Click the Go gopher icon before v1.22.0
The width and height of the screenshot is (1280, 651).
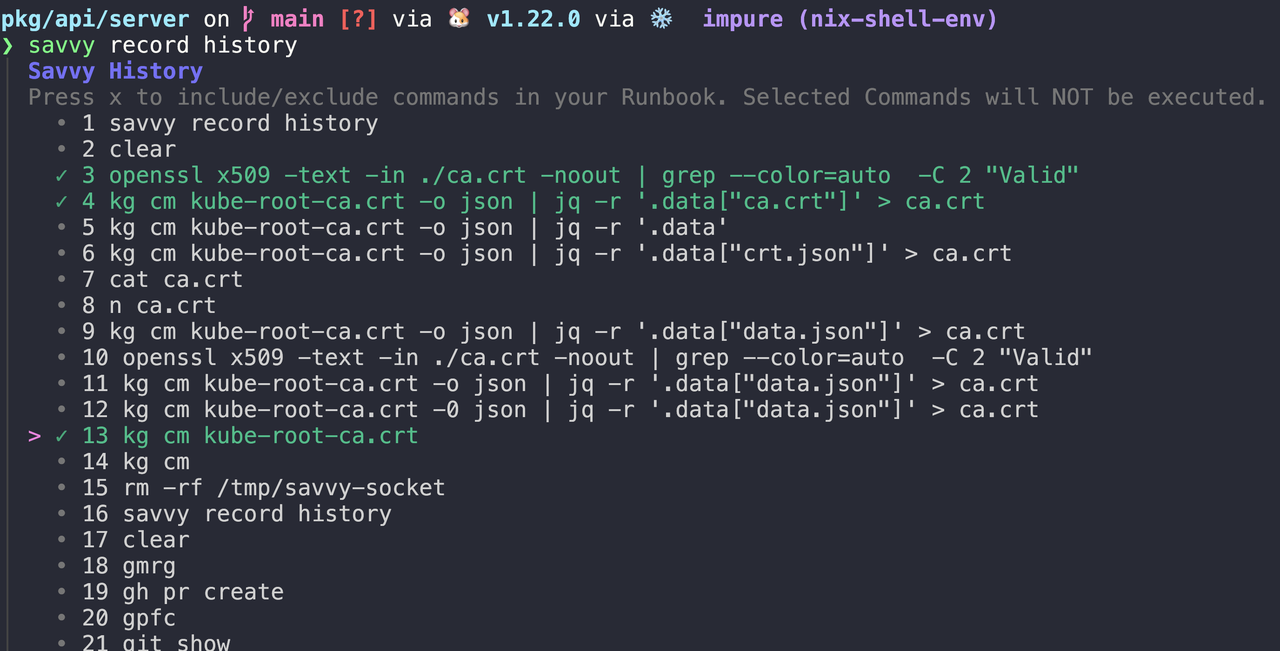[459, 19]
